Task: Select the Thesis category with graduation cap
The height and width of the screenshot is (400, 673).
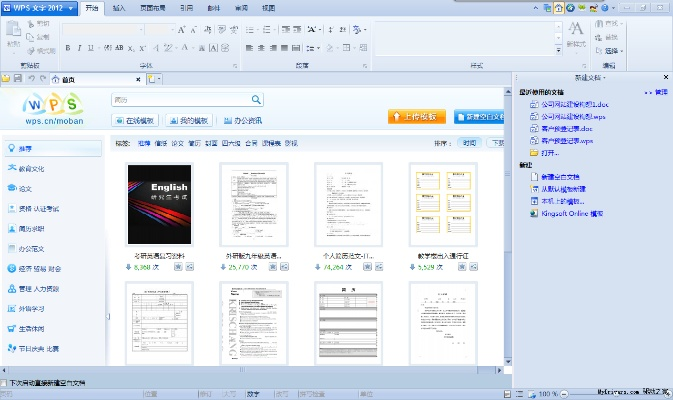Action: point(25,188)
